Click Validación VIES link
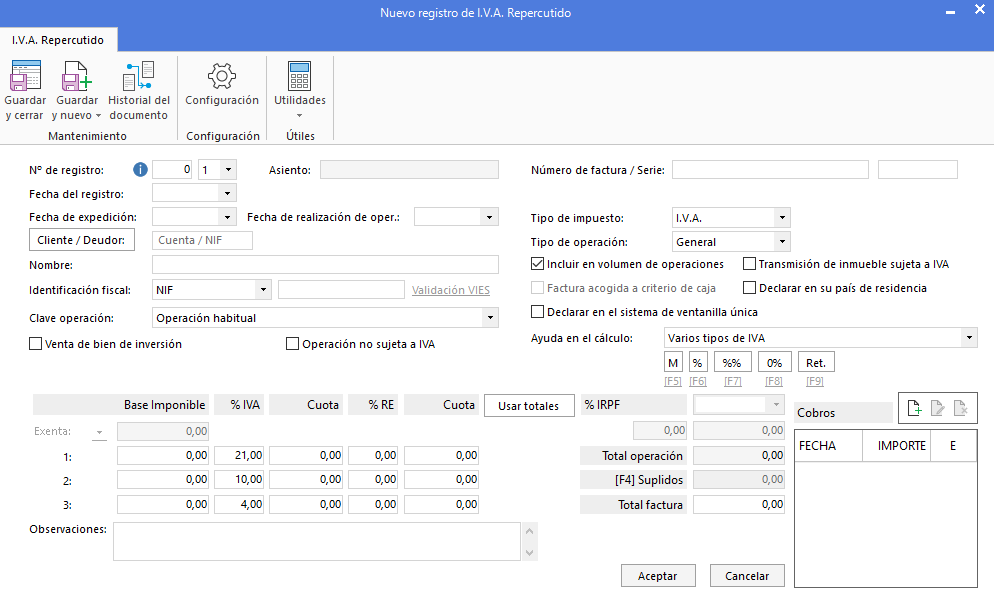 [451, 290]
